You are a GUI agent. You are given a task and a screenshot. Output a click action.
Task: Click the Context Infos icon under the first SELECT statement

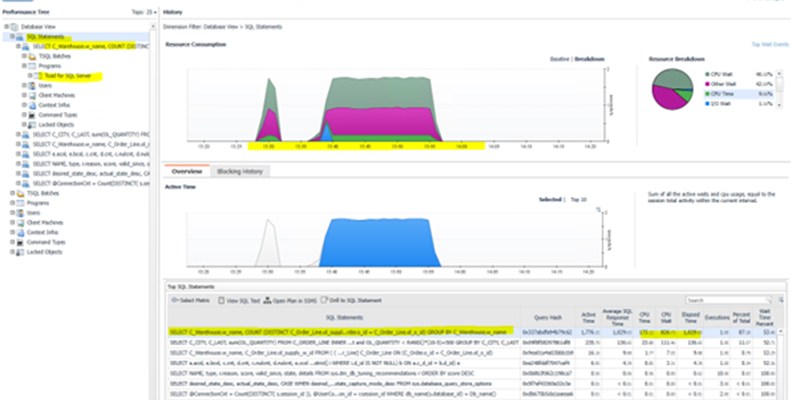click(32, 105)
